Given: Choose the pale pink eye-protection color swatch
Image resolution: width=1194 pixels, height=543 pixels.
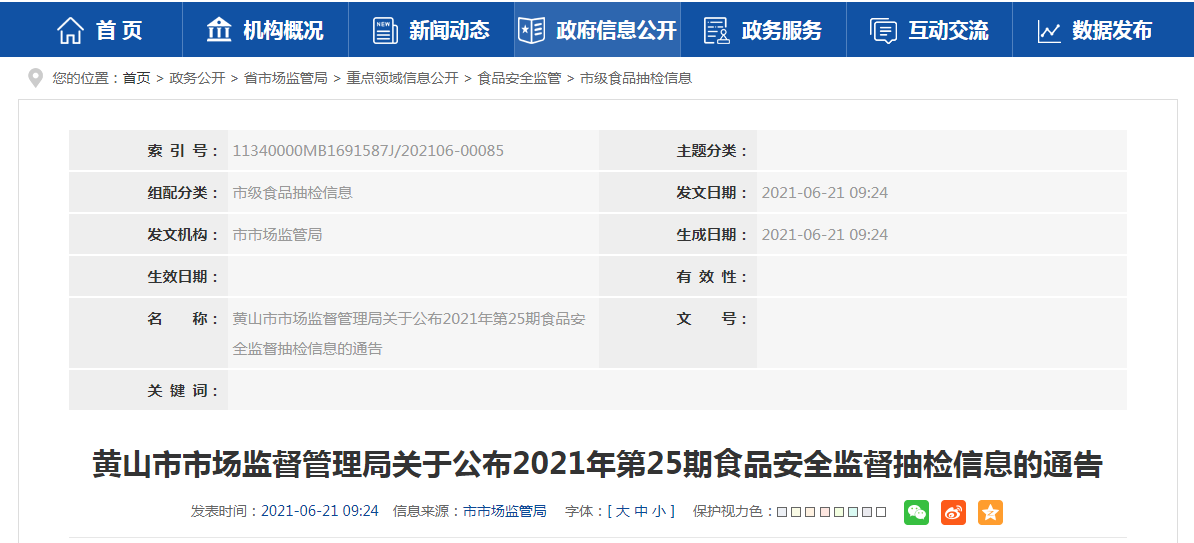Looking at the screenshot, I should tap(825, 512).
